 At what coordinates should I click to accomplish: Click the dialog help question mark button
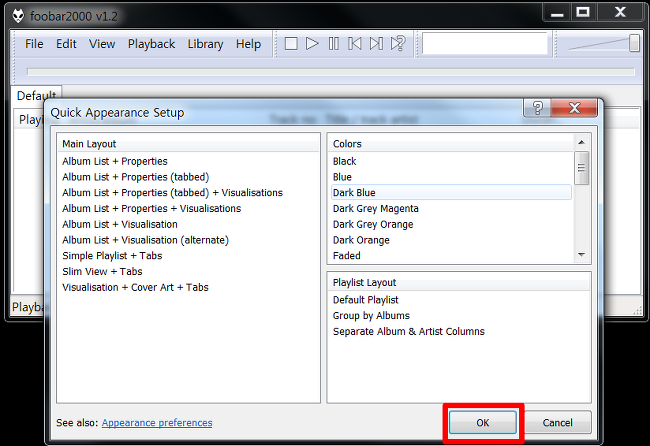click(x=537, y=108)
